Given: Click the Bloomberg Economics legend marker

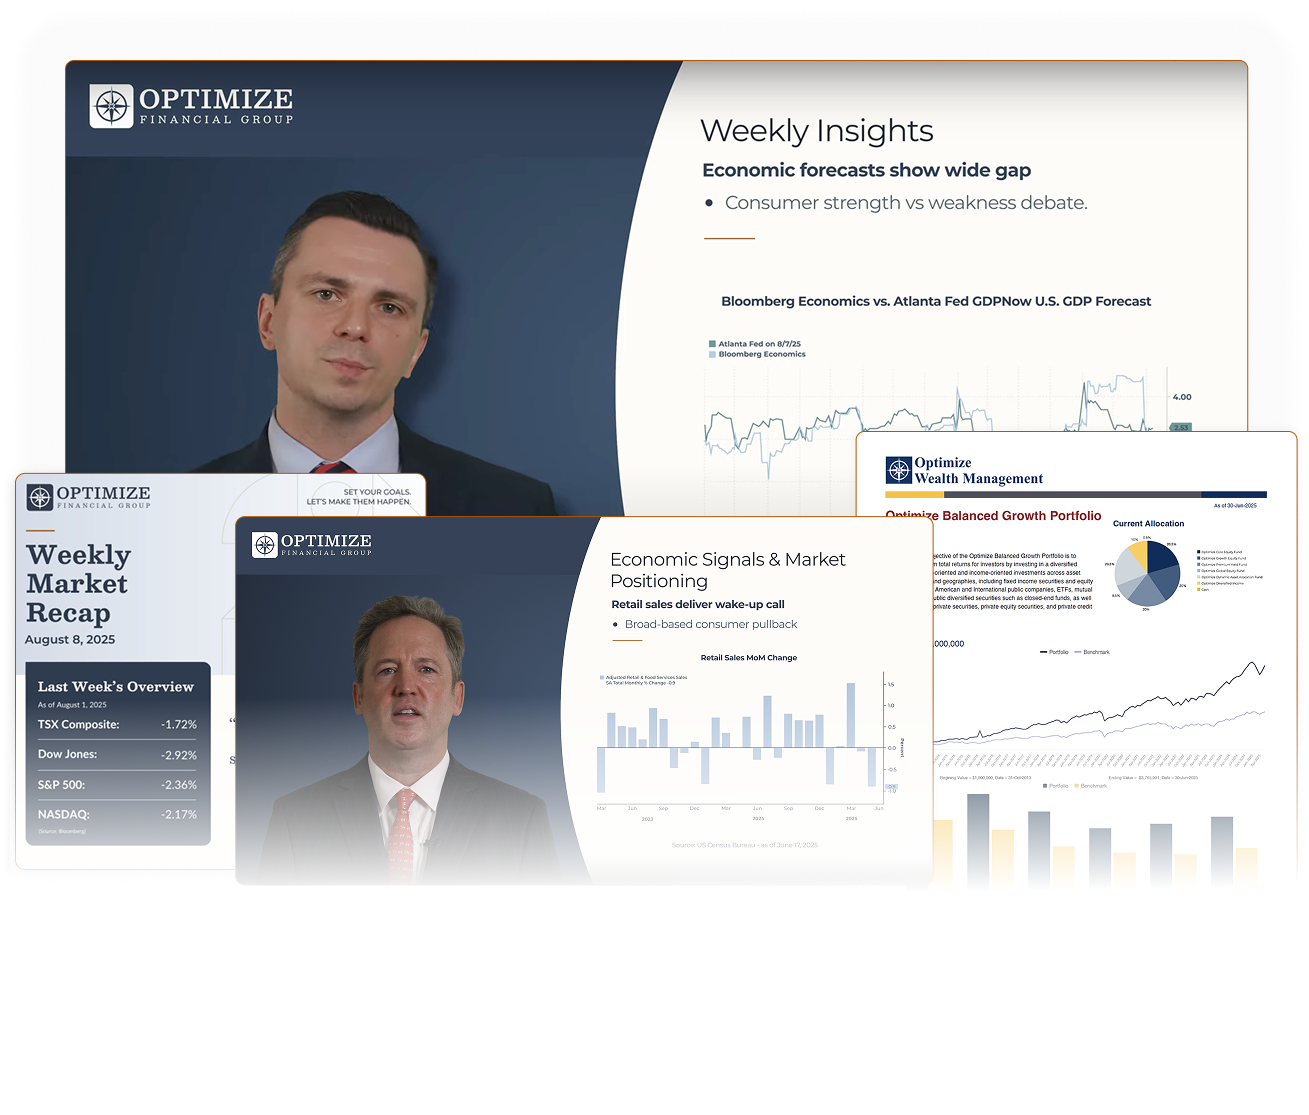Looking at the screenshot, I should click(x=712, y=354).
